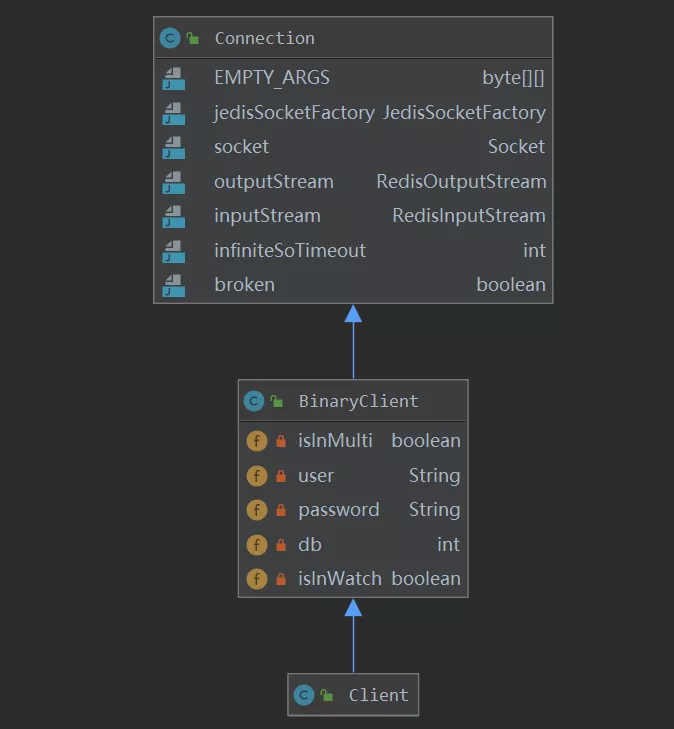This screenshot has height=729, width=674.
Task: Click the field icon beside isInMulti
Action: pyautogui.click(x=257, y=441)
